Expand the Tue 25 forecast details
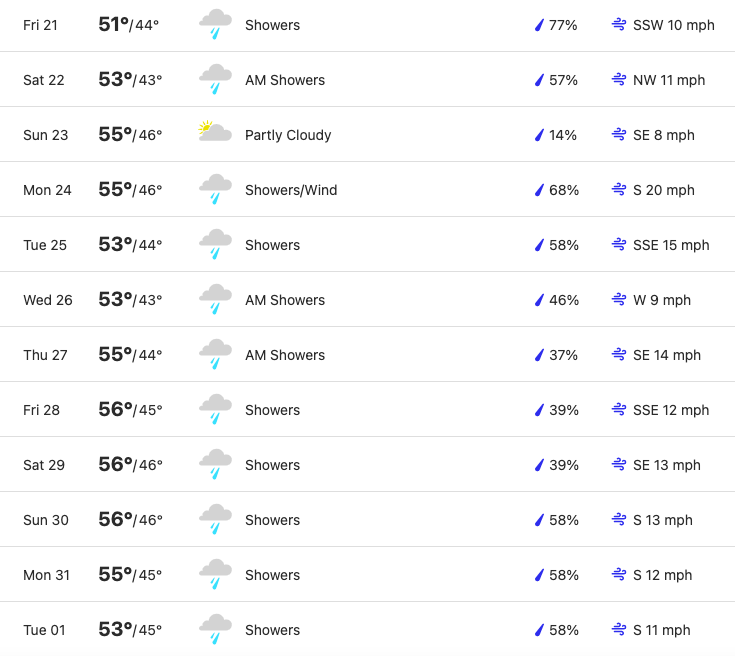The height and width of the screenshot is (656, 735). (x=368, y=244)
